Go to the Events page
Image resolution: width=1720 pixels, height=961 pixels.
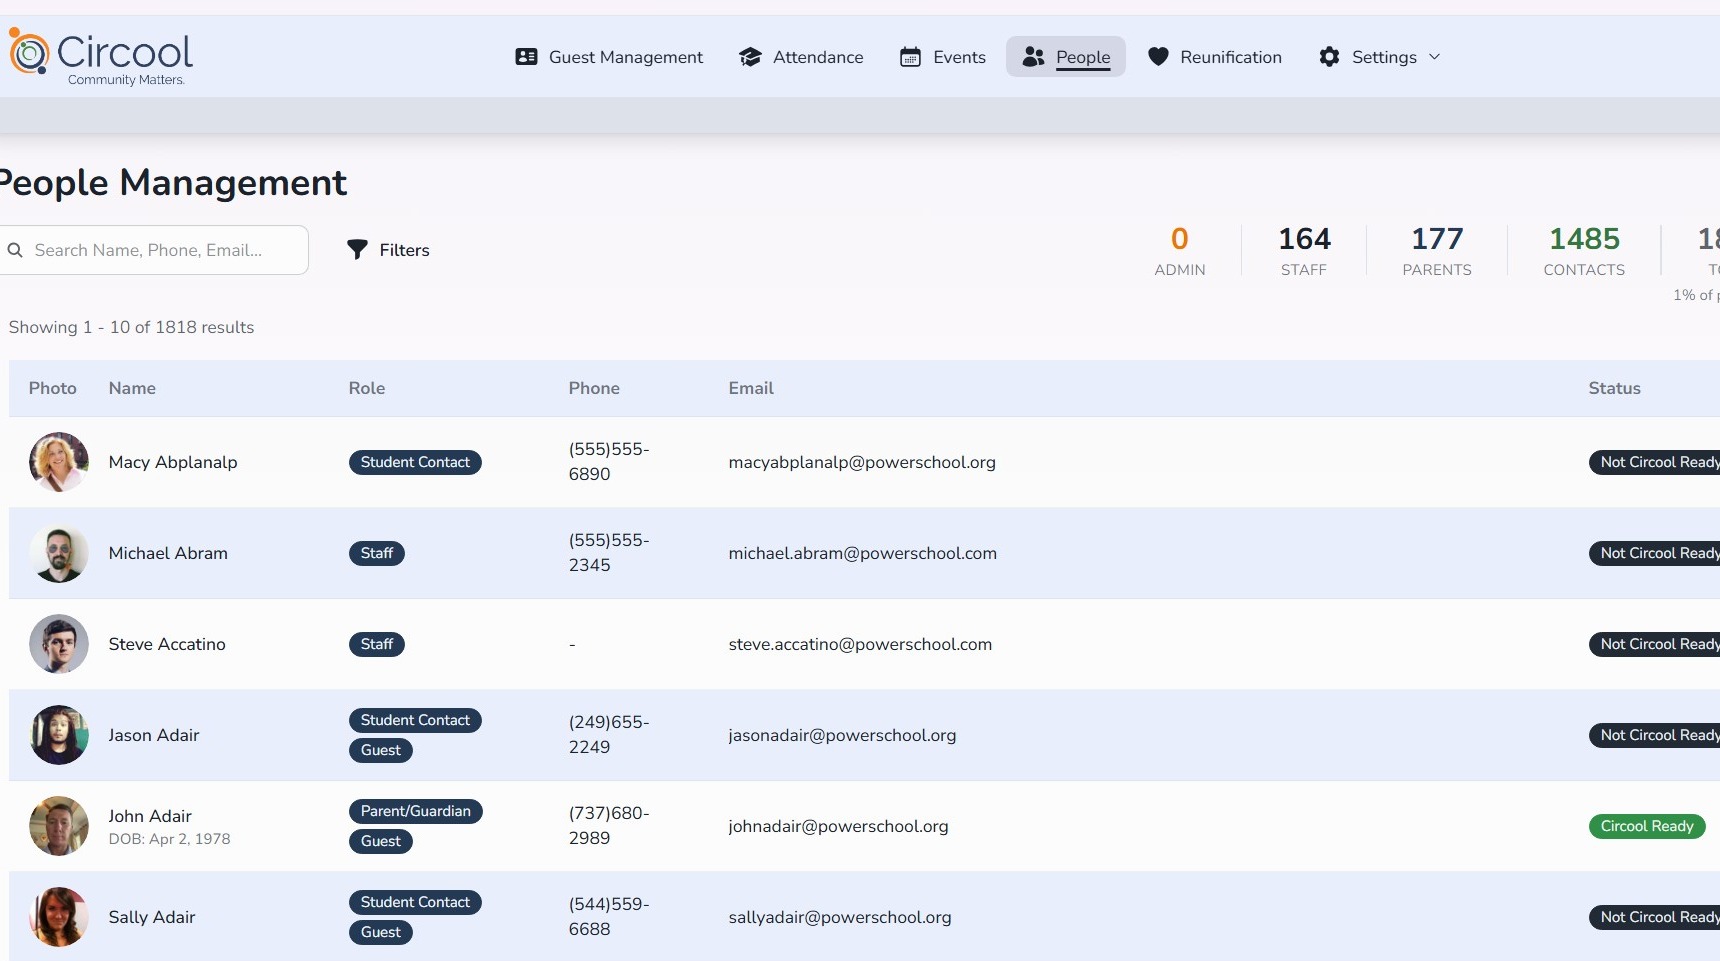943,57
